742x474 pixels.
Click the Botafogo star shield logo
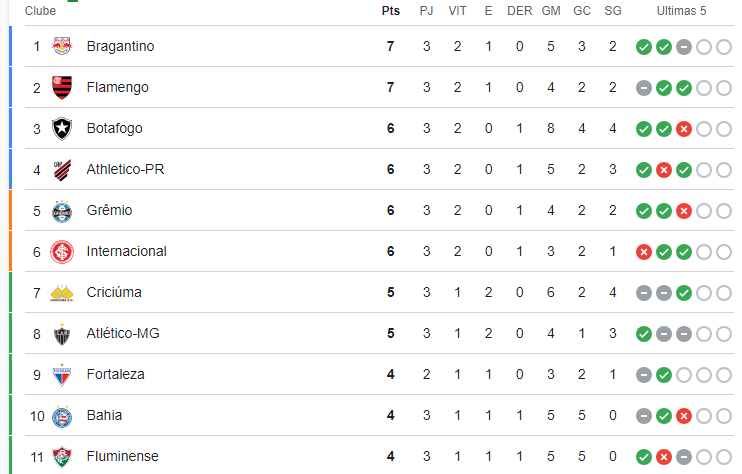[x=62, y=129]
